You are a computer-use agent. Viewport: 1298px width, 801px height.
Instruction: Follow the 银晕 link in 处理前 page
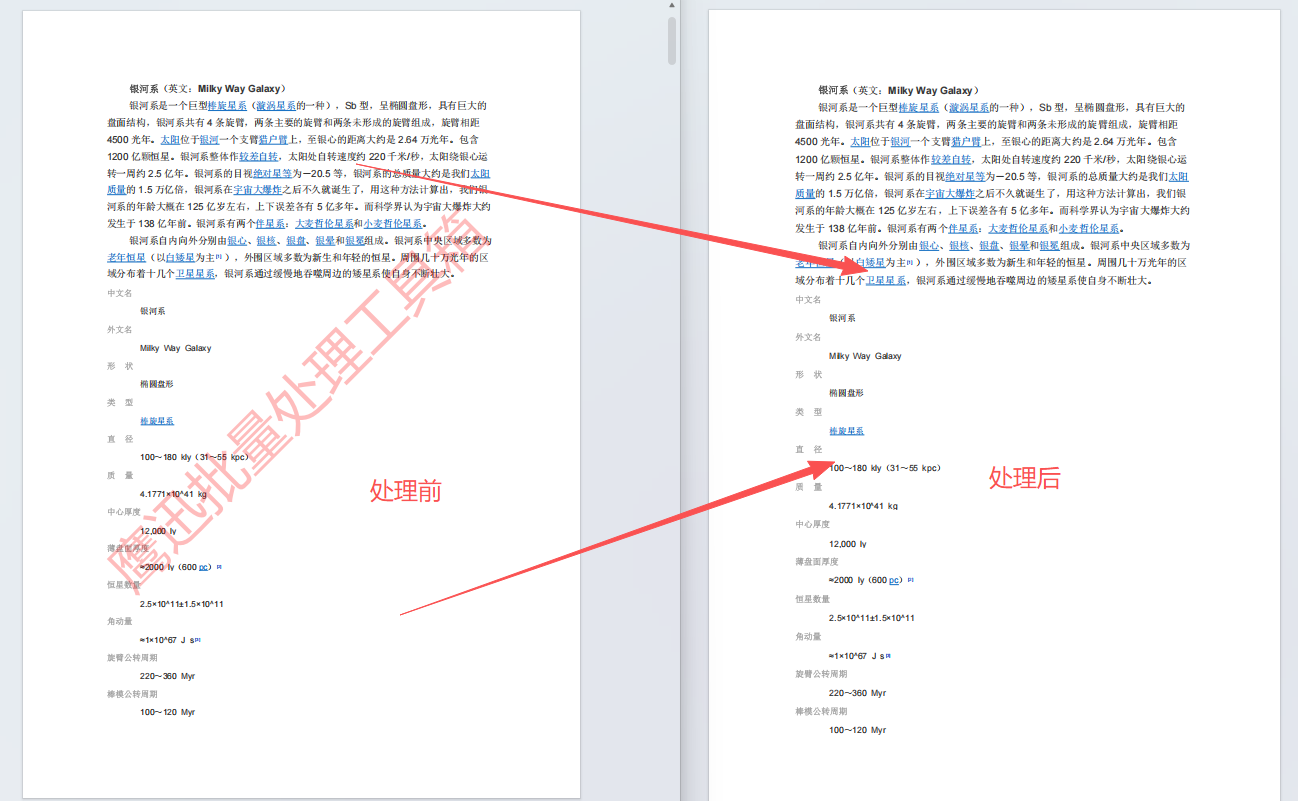324,241
